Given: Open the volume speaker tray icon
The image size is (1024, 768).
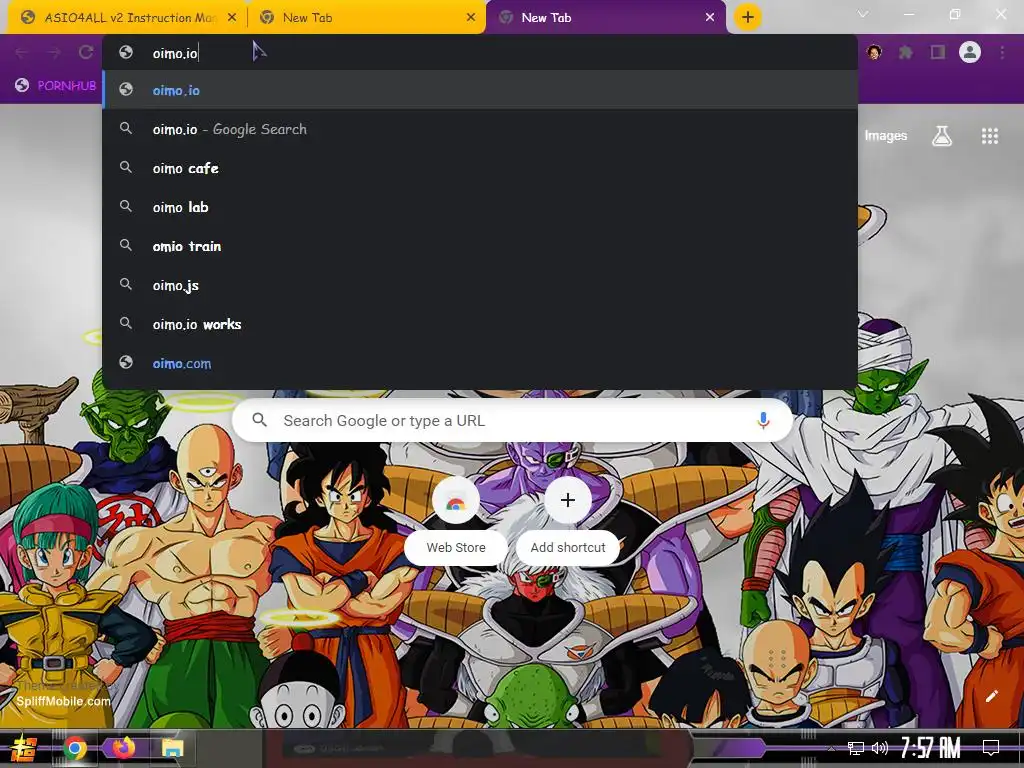Looking at the screenshot, I should (x=880, y=748).
